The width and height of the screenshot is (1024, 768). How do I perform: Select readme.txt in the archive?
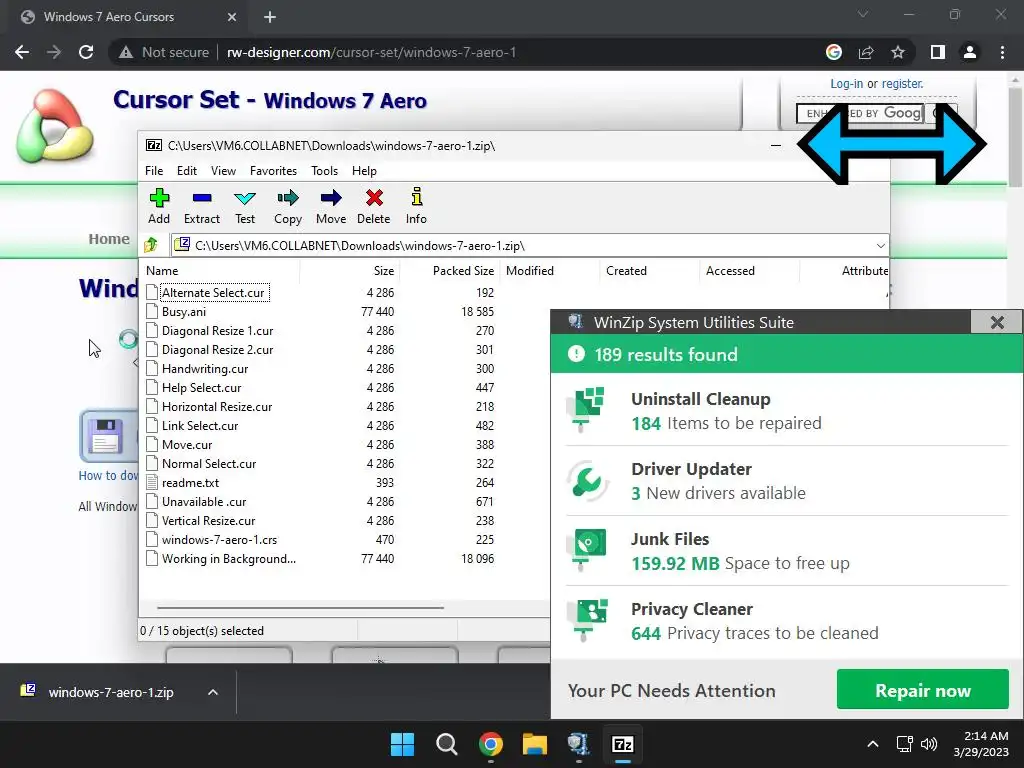[x=191, y=483]
